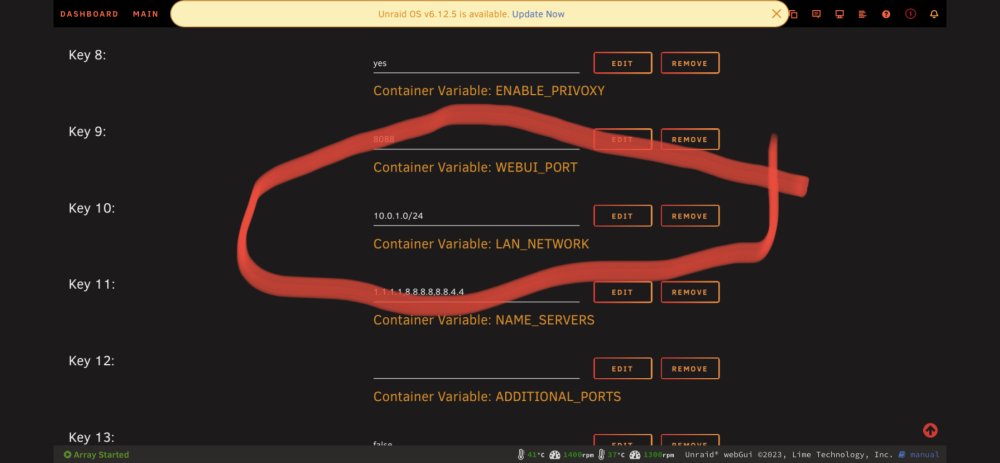Image resolution: width=1000 pixels, height=463 pixels.
Task: Remove the ENABLE_PRIVOXY variable
Action: pyautogui.click(x=690, y=63)
